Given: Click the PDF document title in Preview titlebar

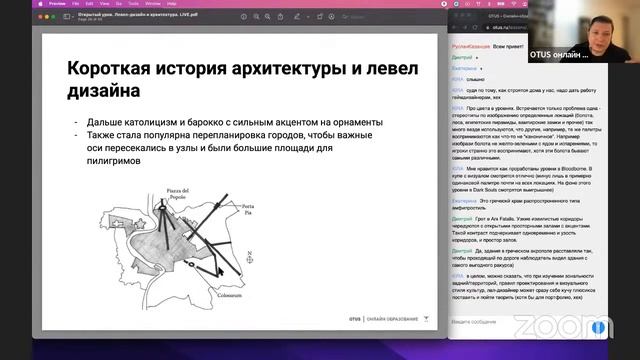Looking at the screenshot, I should tap(138, 14).
